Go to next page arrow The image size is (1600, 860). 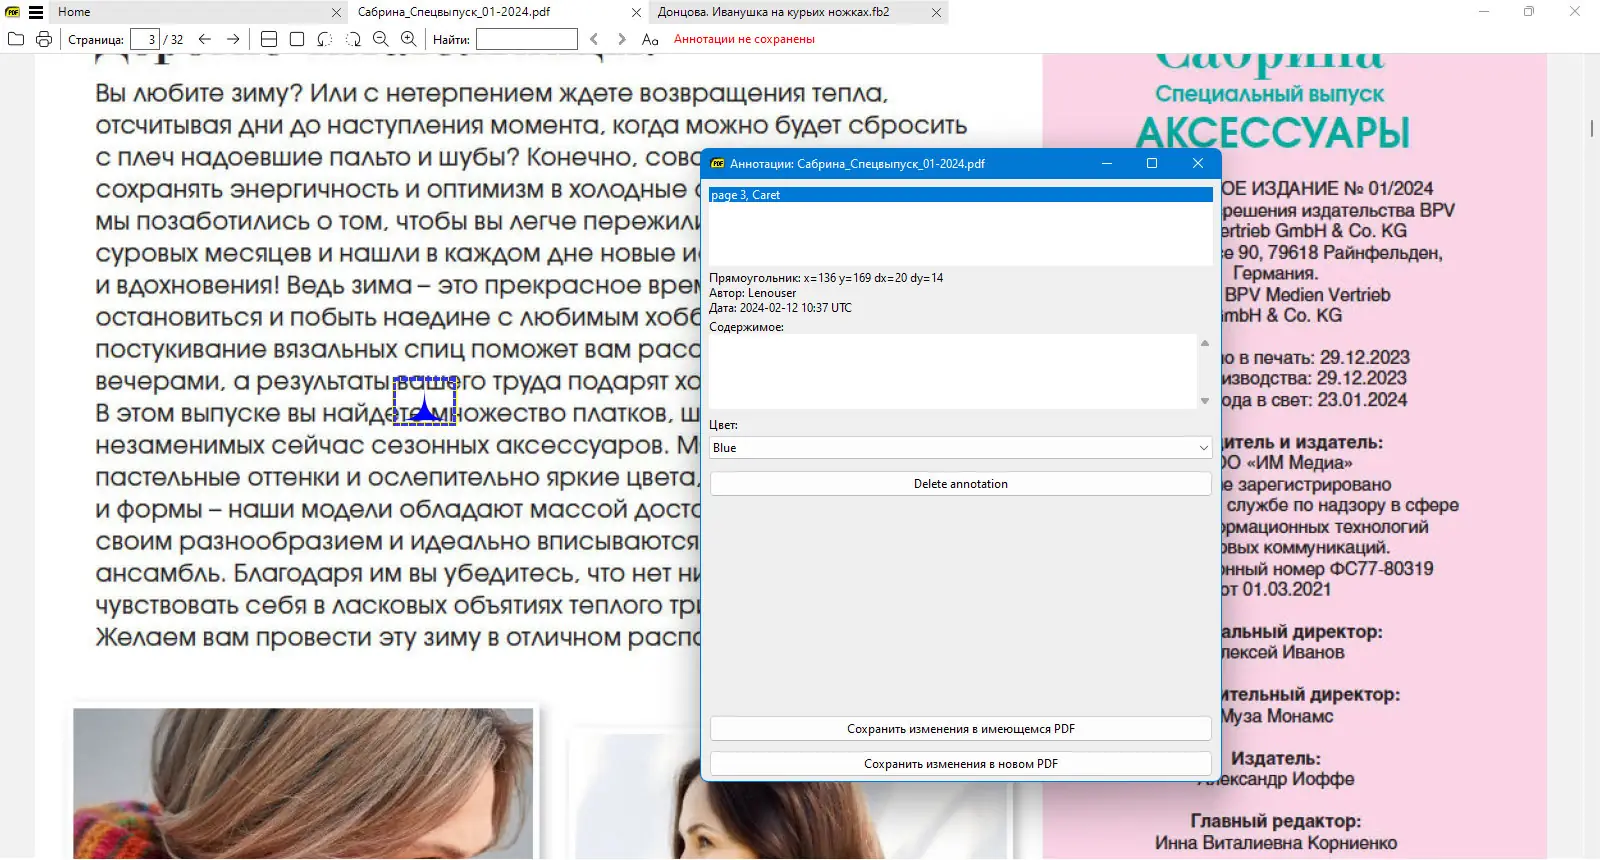tap(233, 39)
